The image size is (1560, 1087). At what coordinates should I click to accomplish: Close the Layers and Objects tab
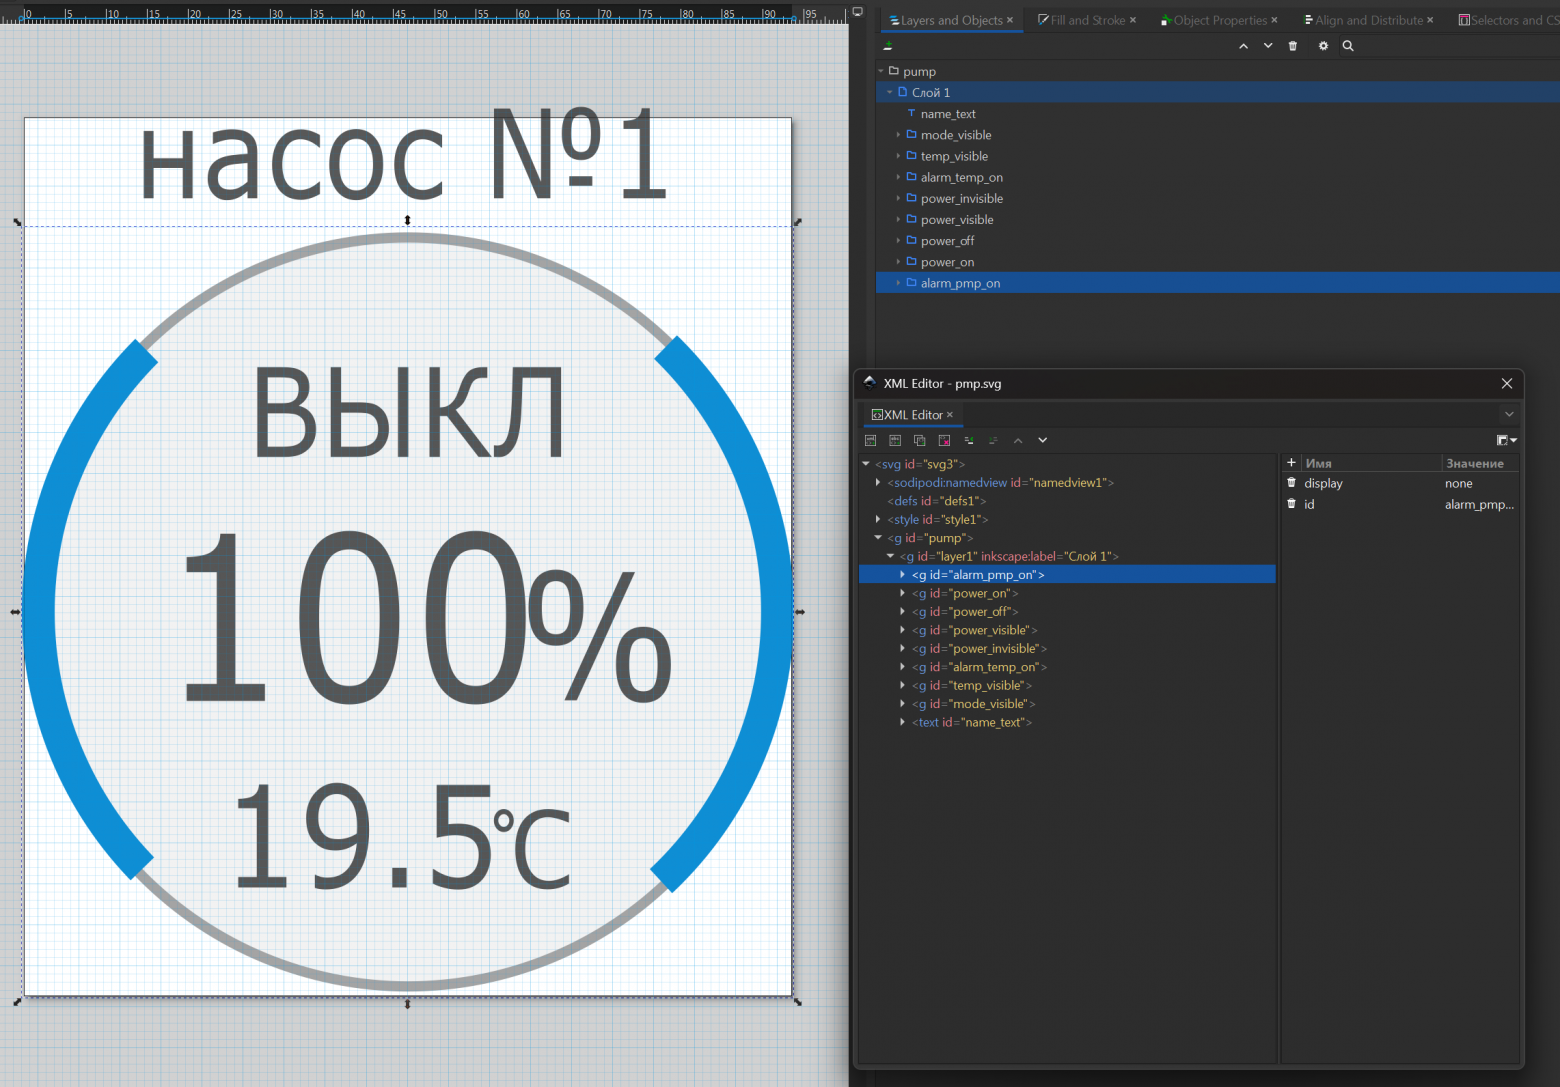point(1010,20)
